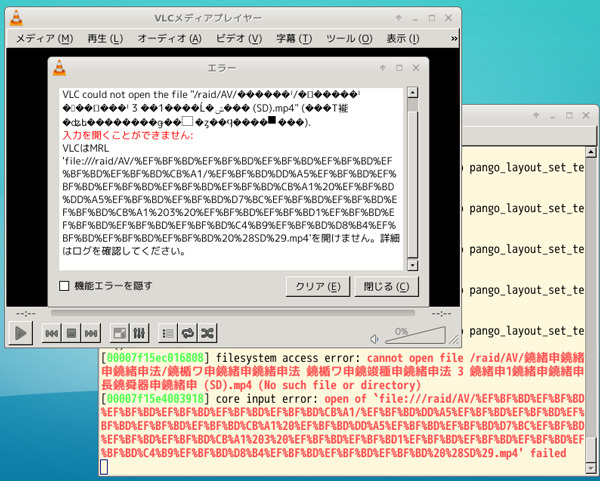600x481 pixels.
Task: Open the 字幕 (T) menu
Action: pos(294,39)
